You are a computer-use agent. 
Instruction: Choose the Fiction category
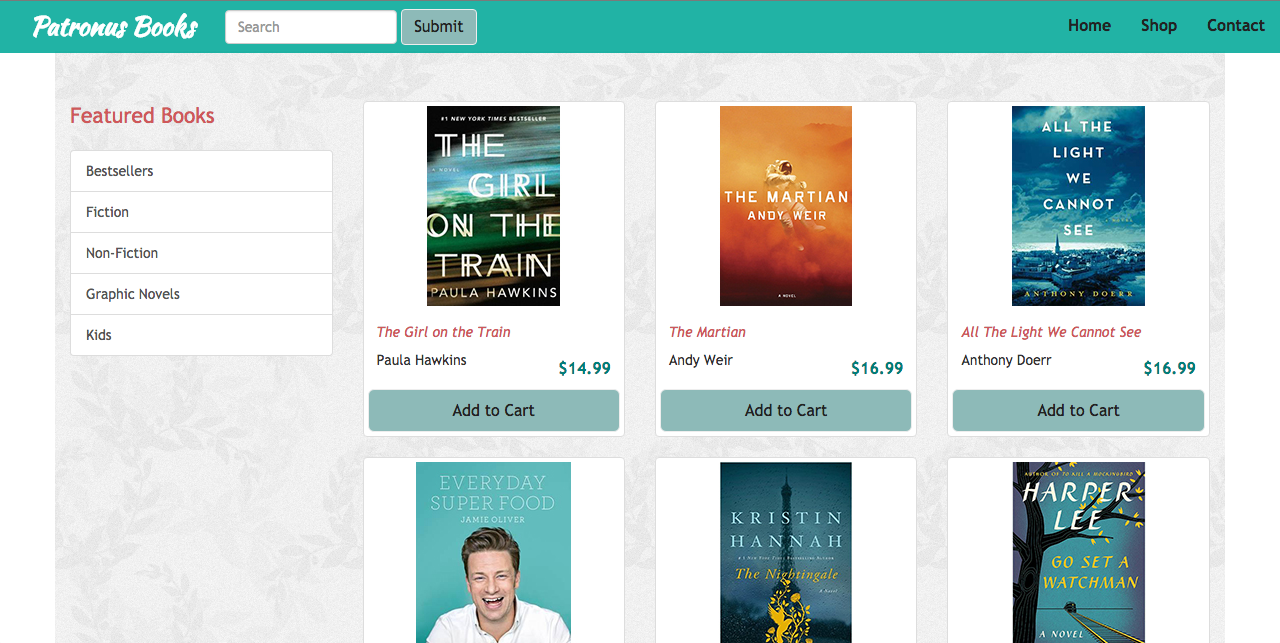(x=201, y=212)
